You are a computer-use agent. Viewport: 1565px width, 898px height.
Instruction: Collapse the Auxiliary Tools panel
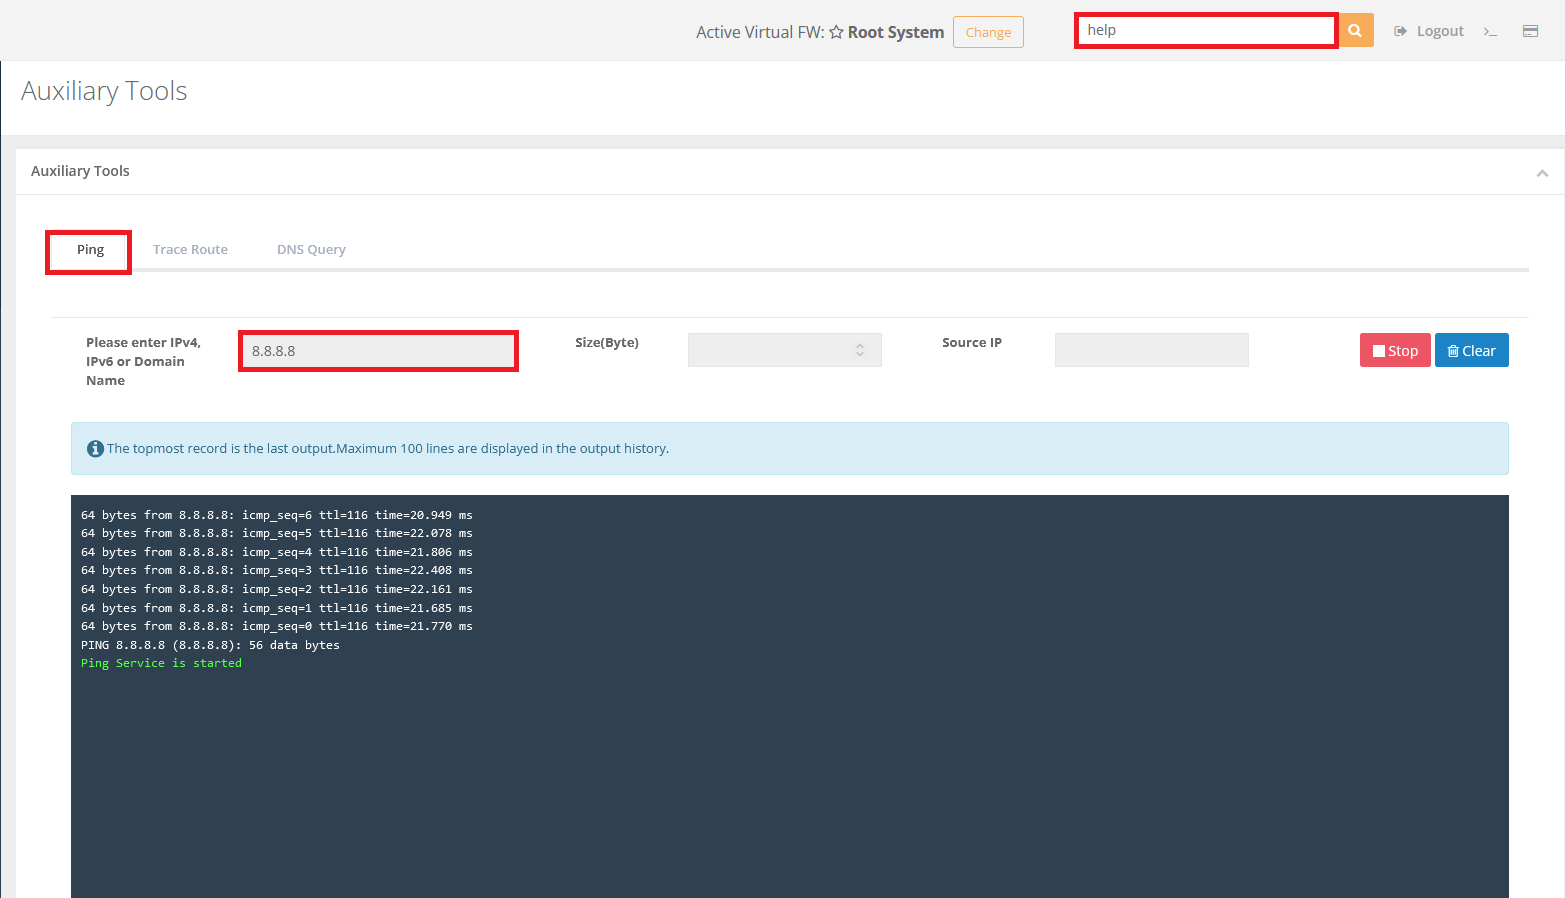pos(1542,173)
